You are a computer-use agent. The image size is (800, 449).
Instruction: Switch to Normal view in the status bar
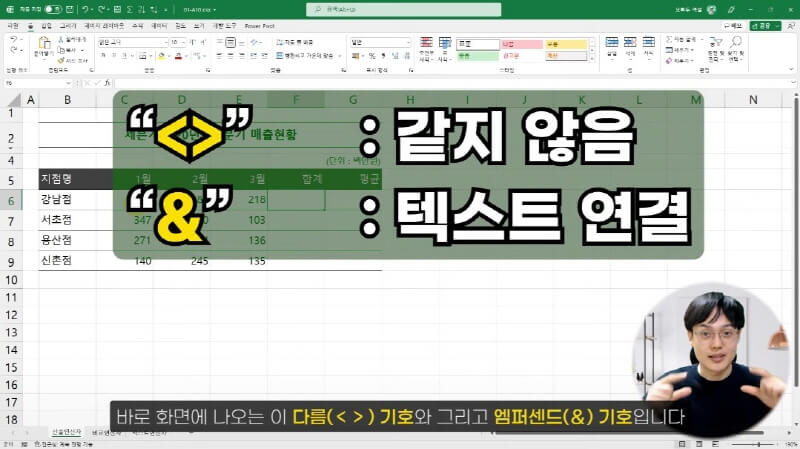pyautogui.click(x=682, y=444)
